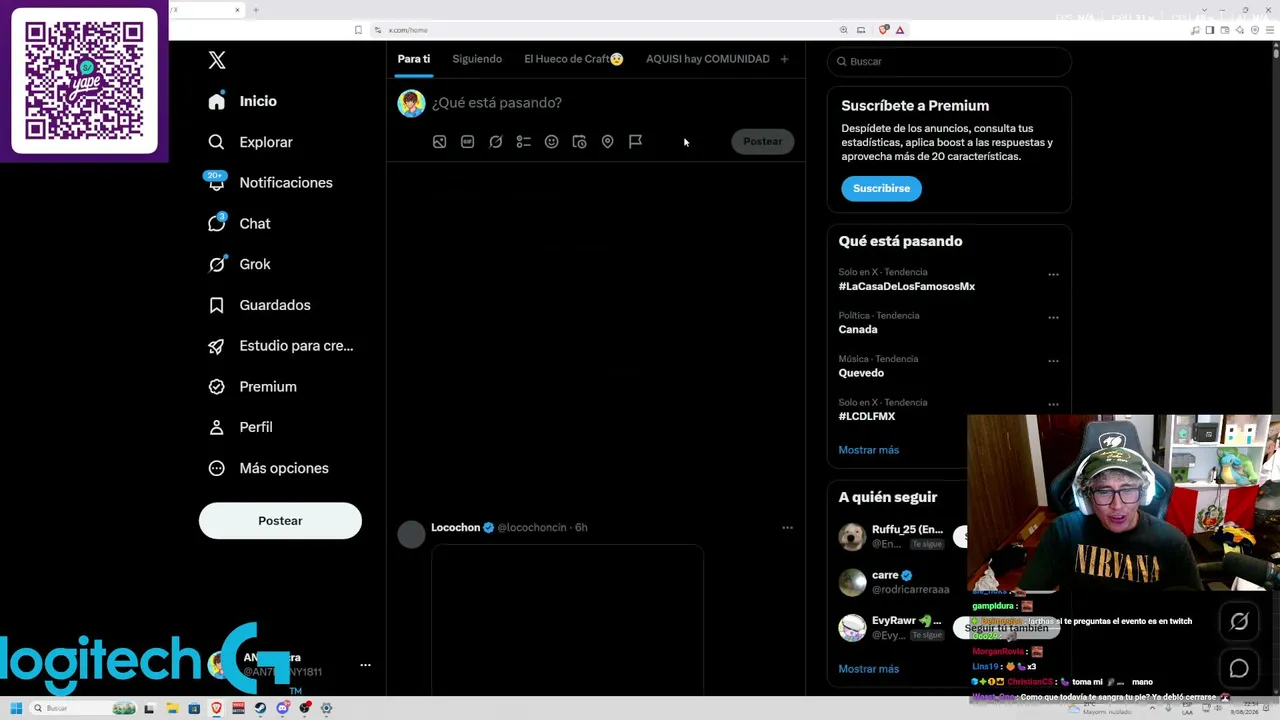Open more options on Locochon's post

pos(787,528)
